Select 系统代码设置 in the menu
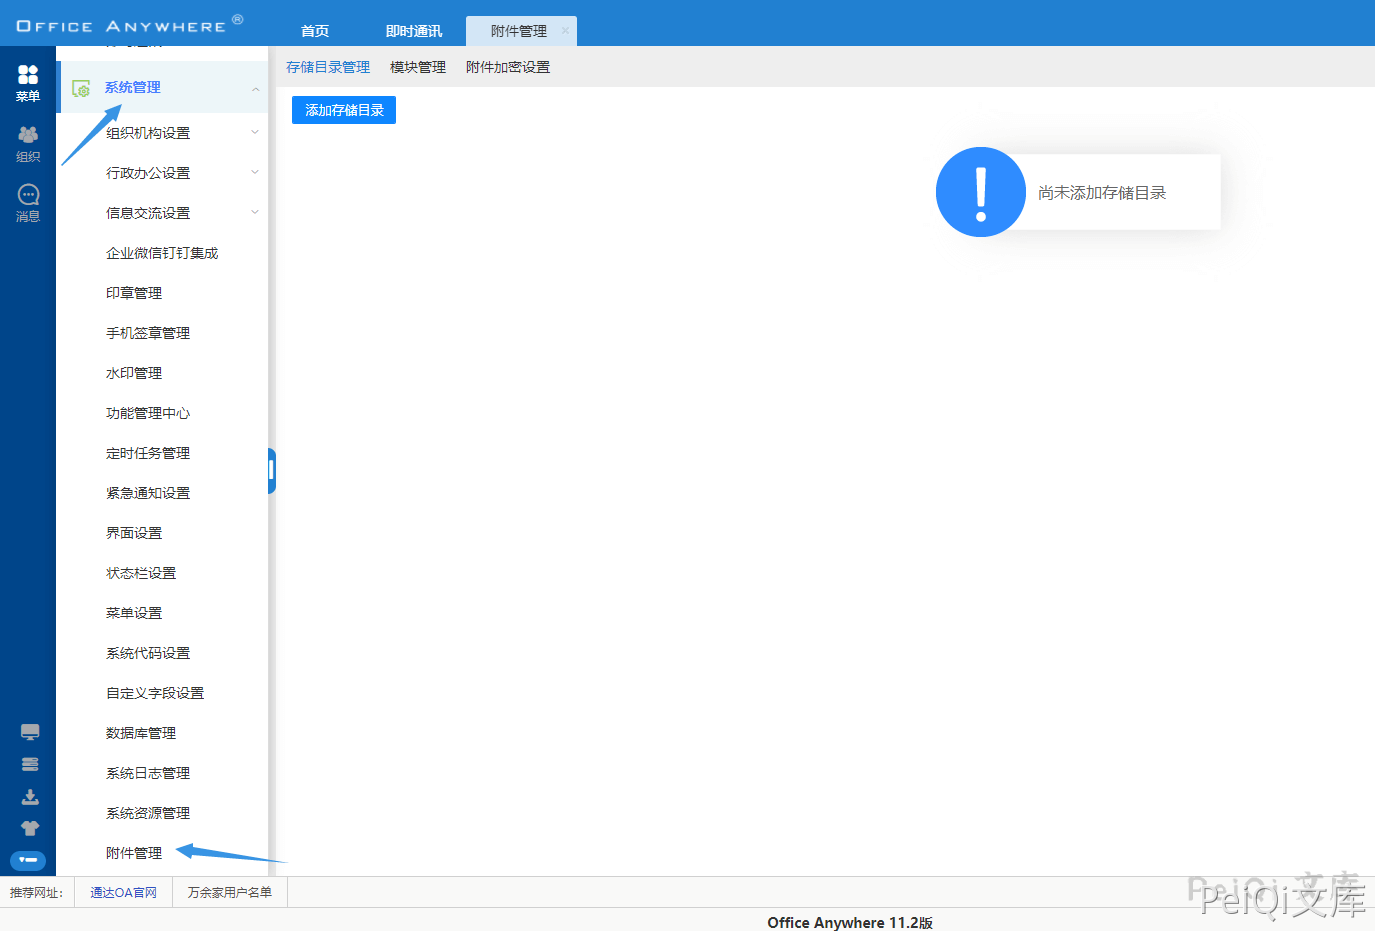The image size is (1375, 931). pos(148,653)
